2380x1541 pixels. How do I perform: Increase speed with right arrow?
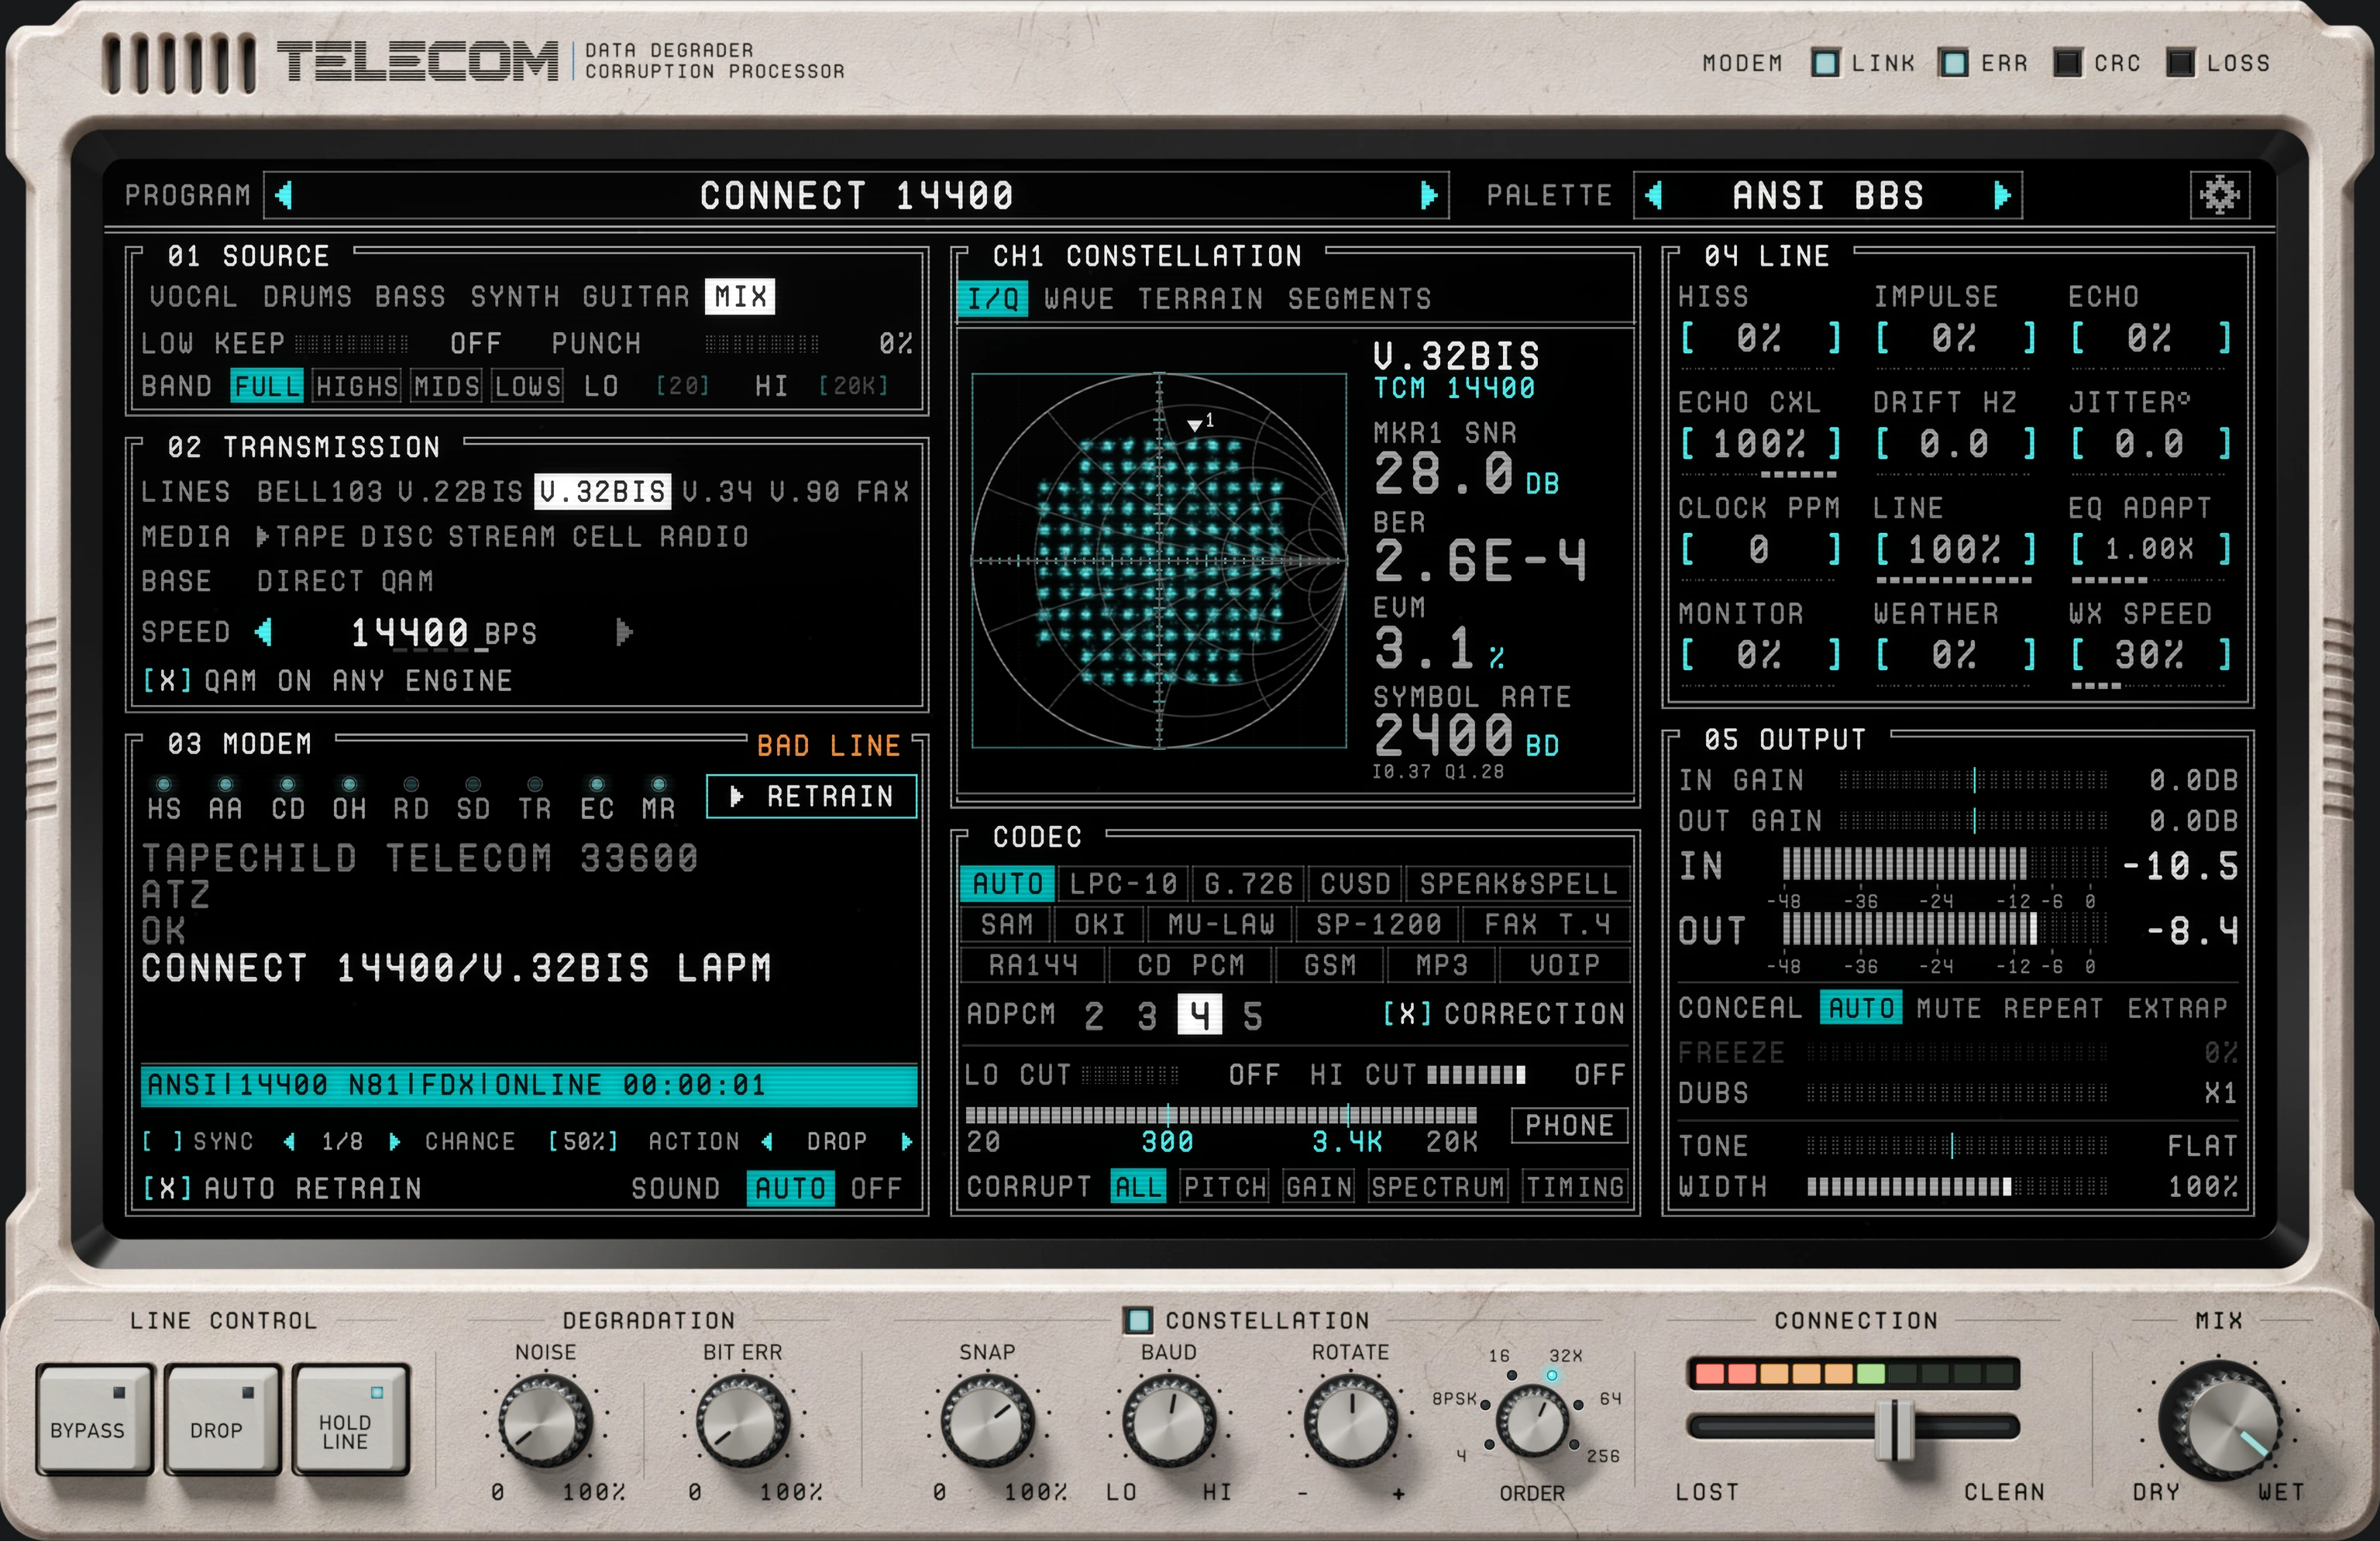[624, 632]
